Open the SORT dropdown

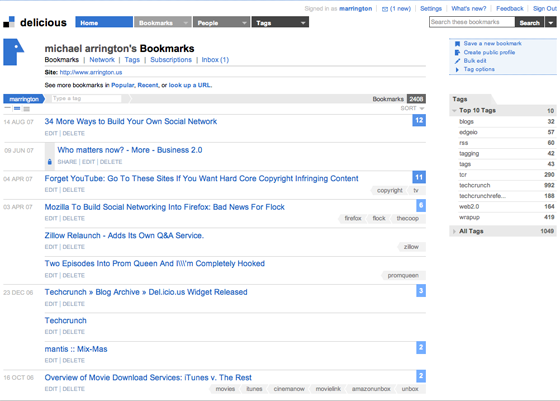(x=412, y=108)
